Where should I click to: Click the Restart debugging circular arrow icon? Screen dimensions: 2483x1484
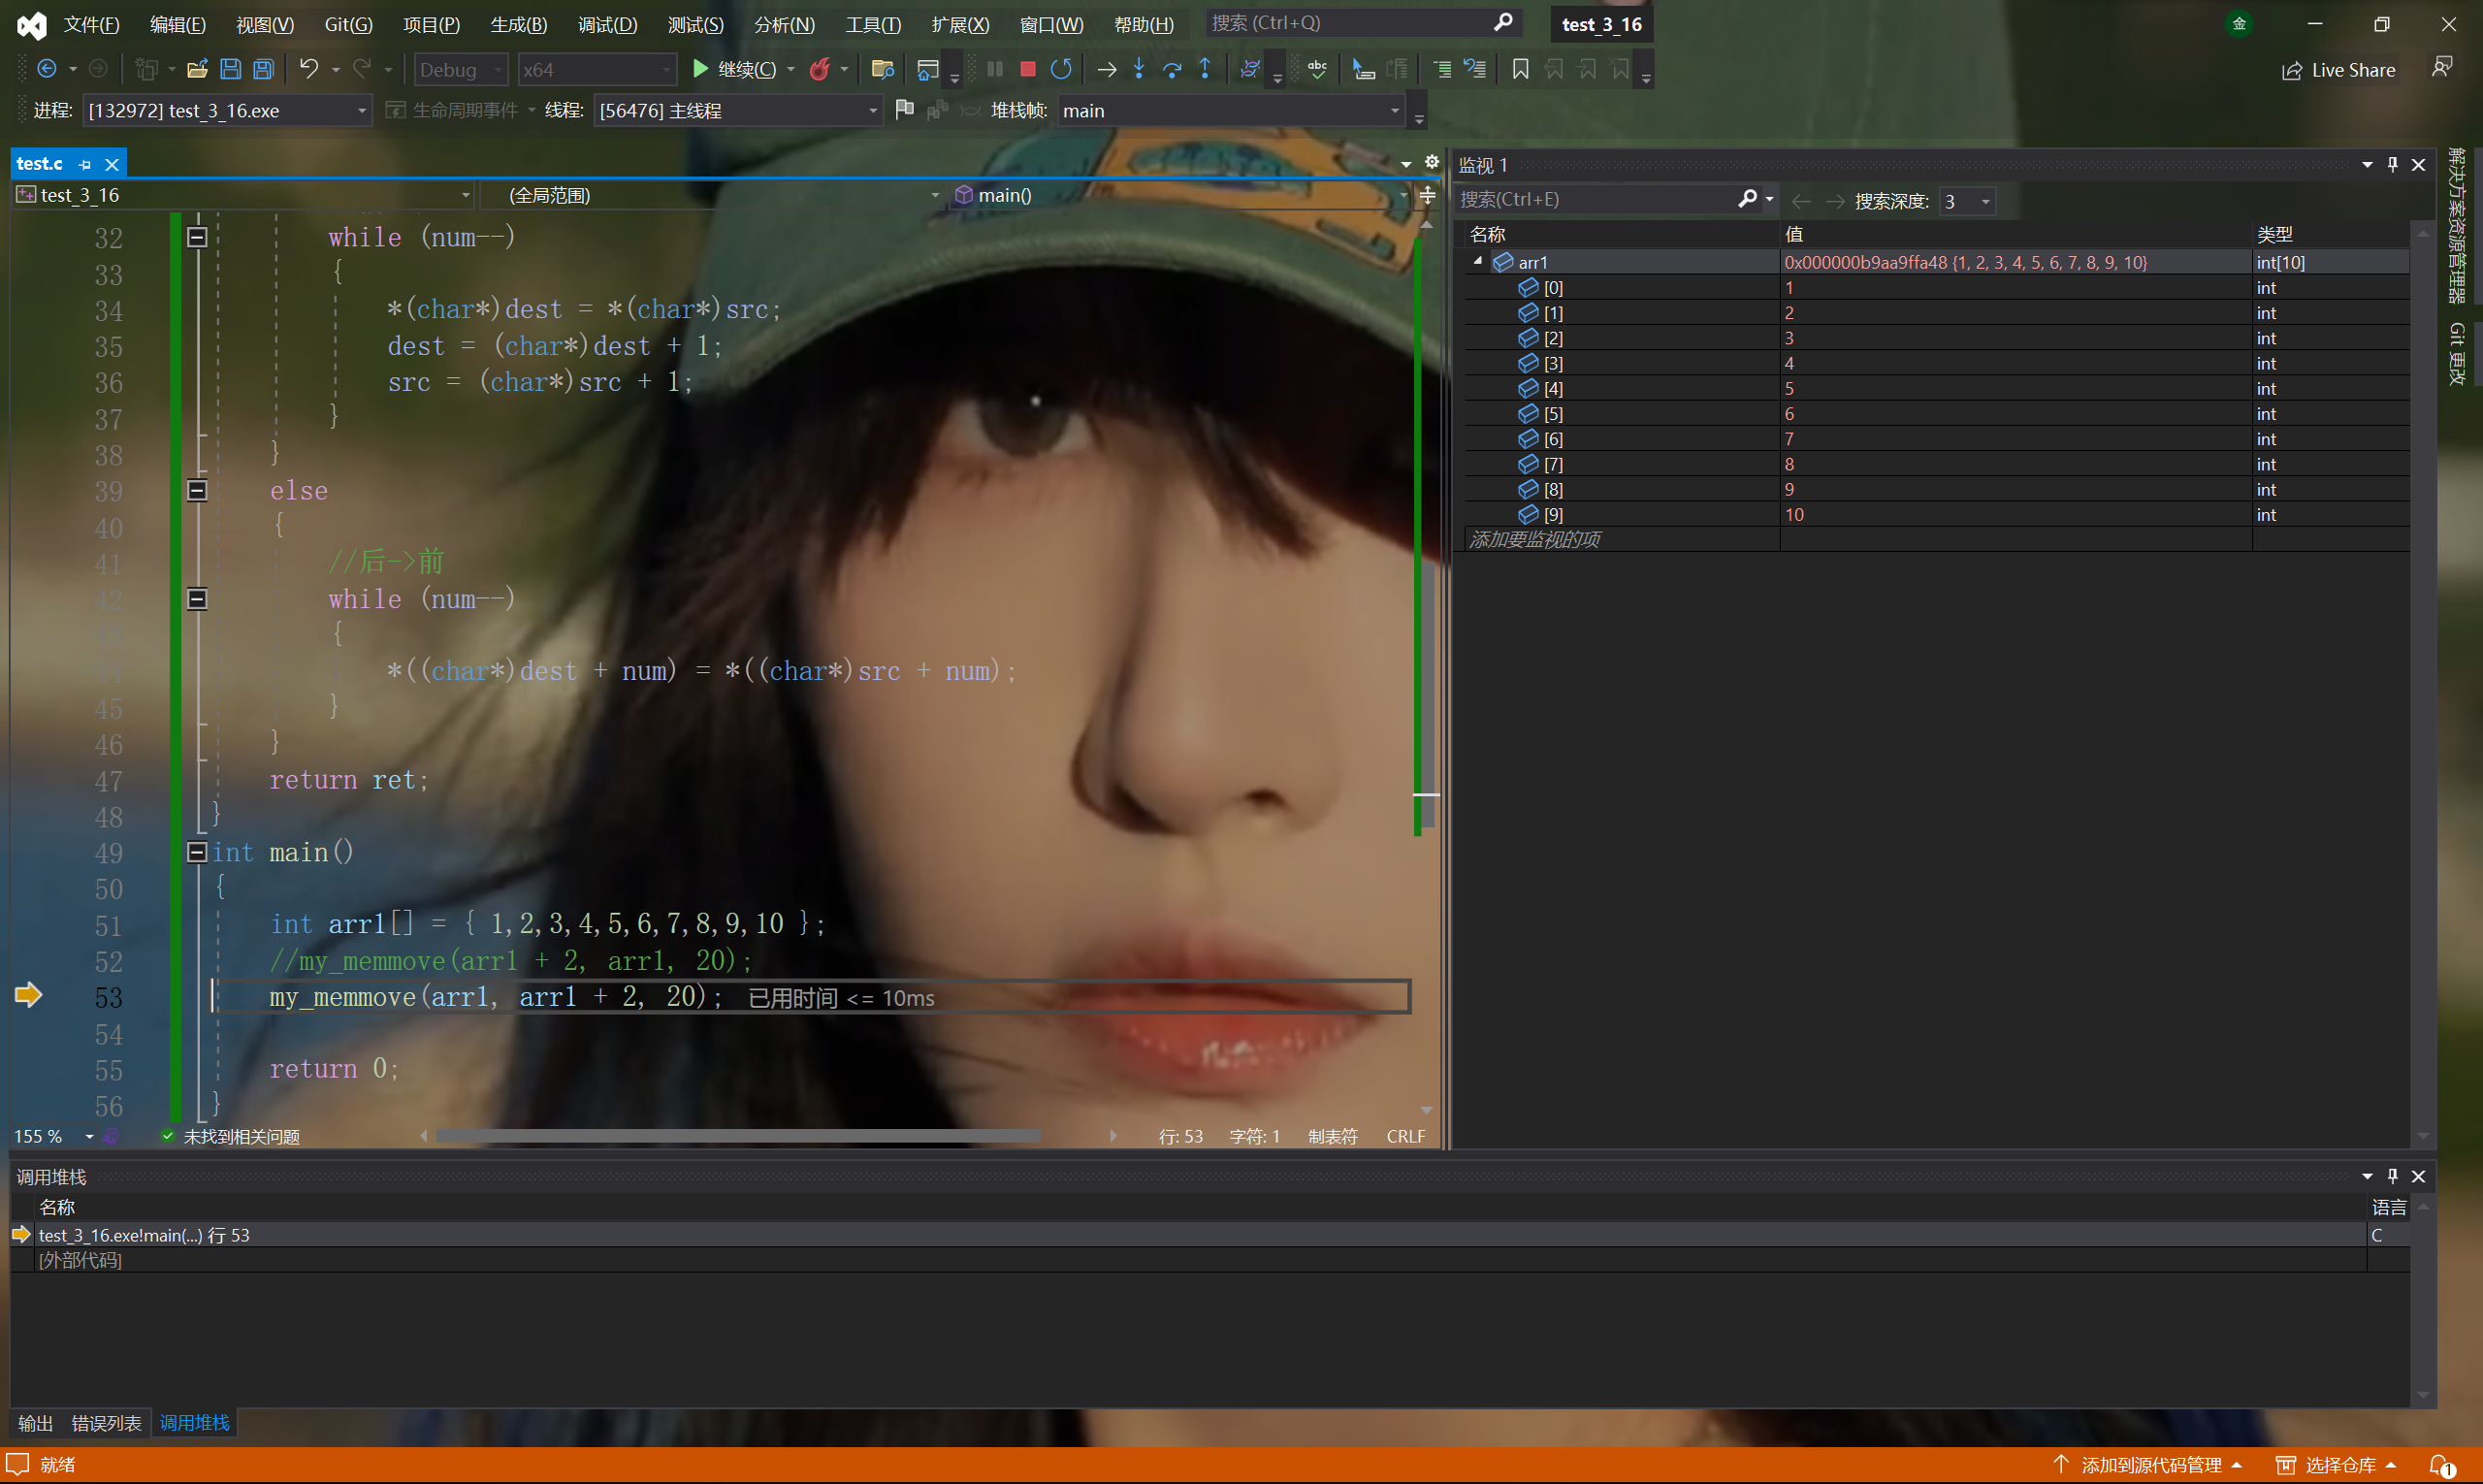click(x=1061, y=69)
